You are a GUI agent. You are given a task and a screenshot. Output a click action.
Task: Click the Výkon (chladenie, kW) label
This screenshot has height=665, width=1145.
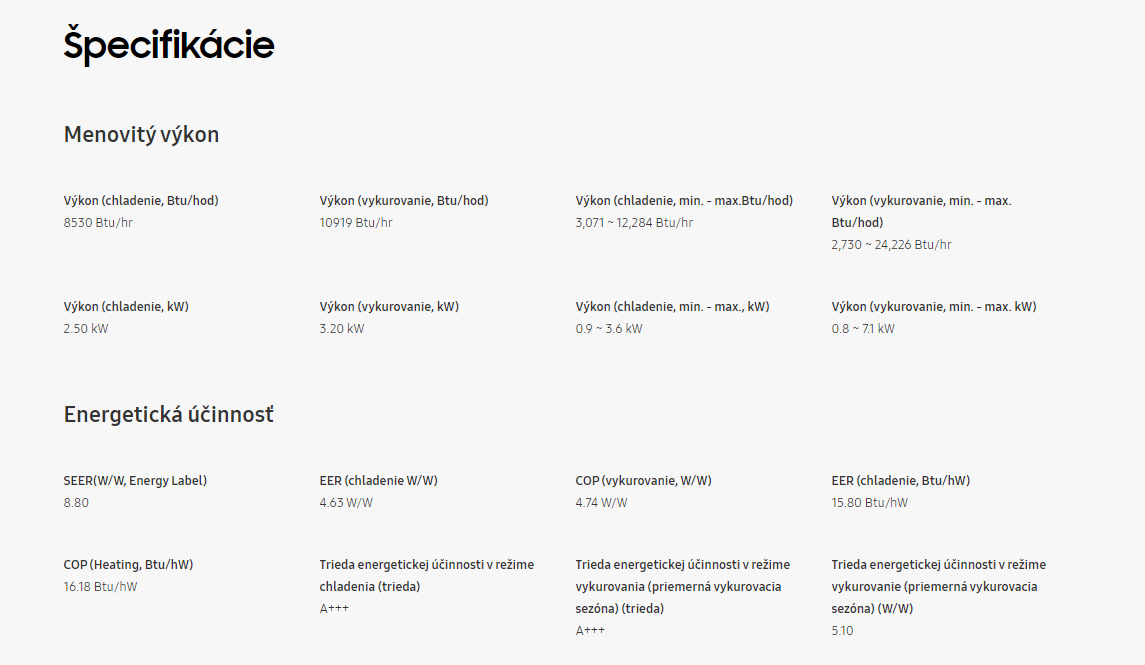coord(126,307)
